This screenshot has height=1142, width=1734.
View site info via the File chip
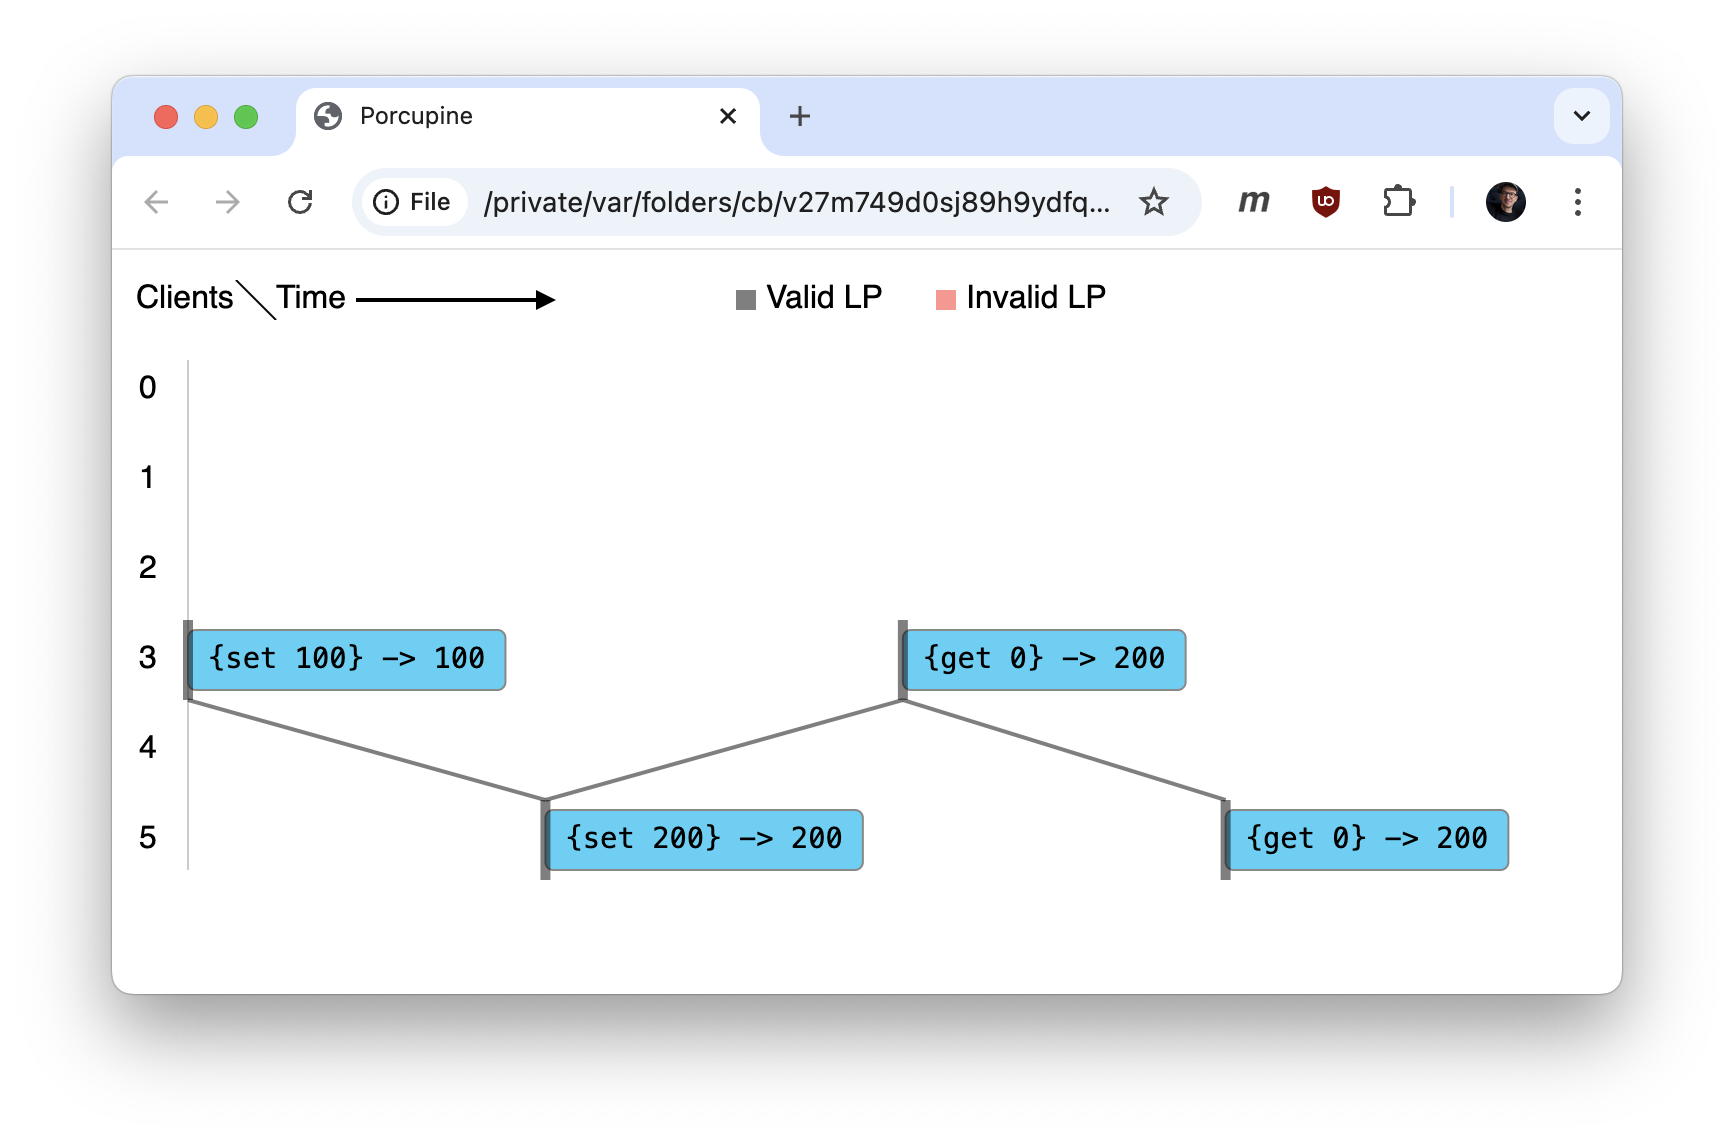tap(413, 202)
